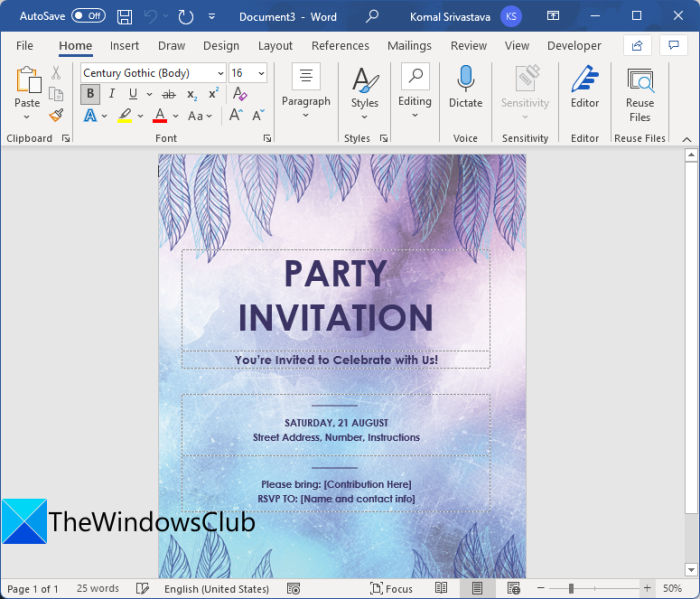700x599 pixels.
Task: Click the Reuse Files icon
Action: (x=640, y=94)
